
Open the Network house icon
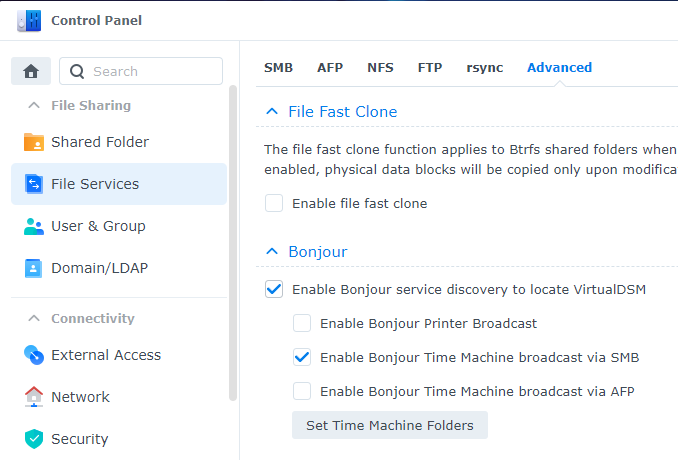(34, 397)
